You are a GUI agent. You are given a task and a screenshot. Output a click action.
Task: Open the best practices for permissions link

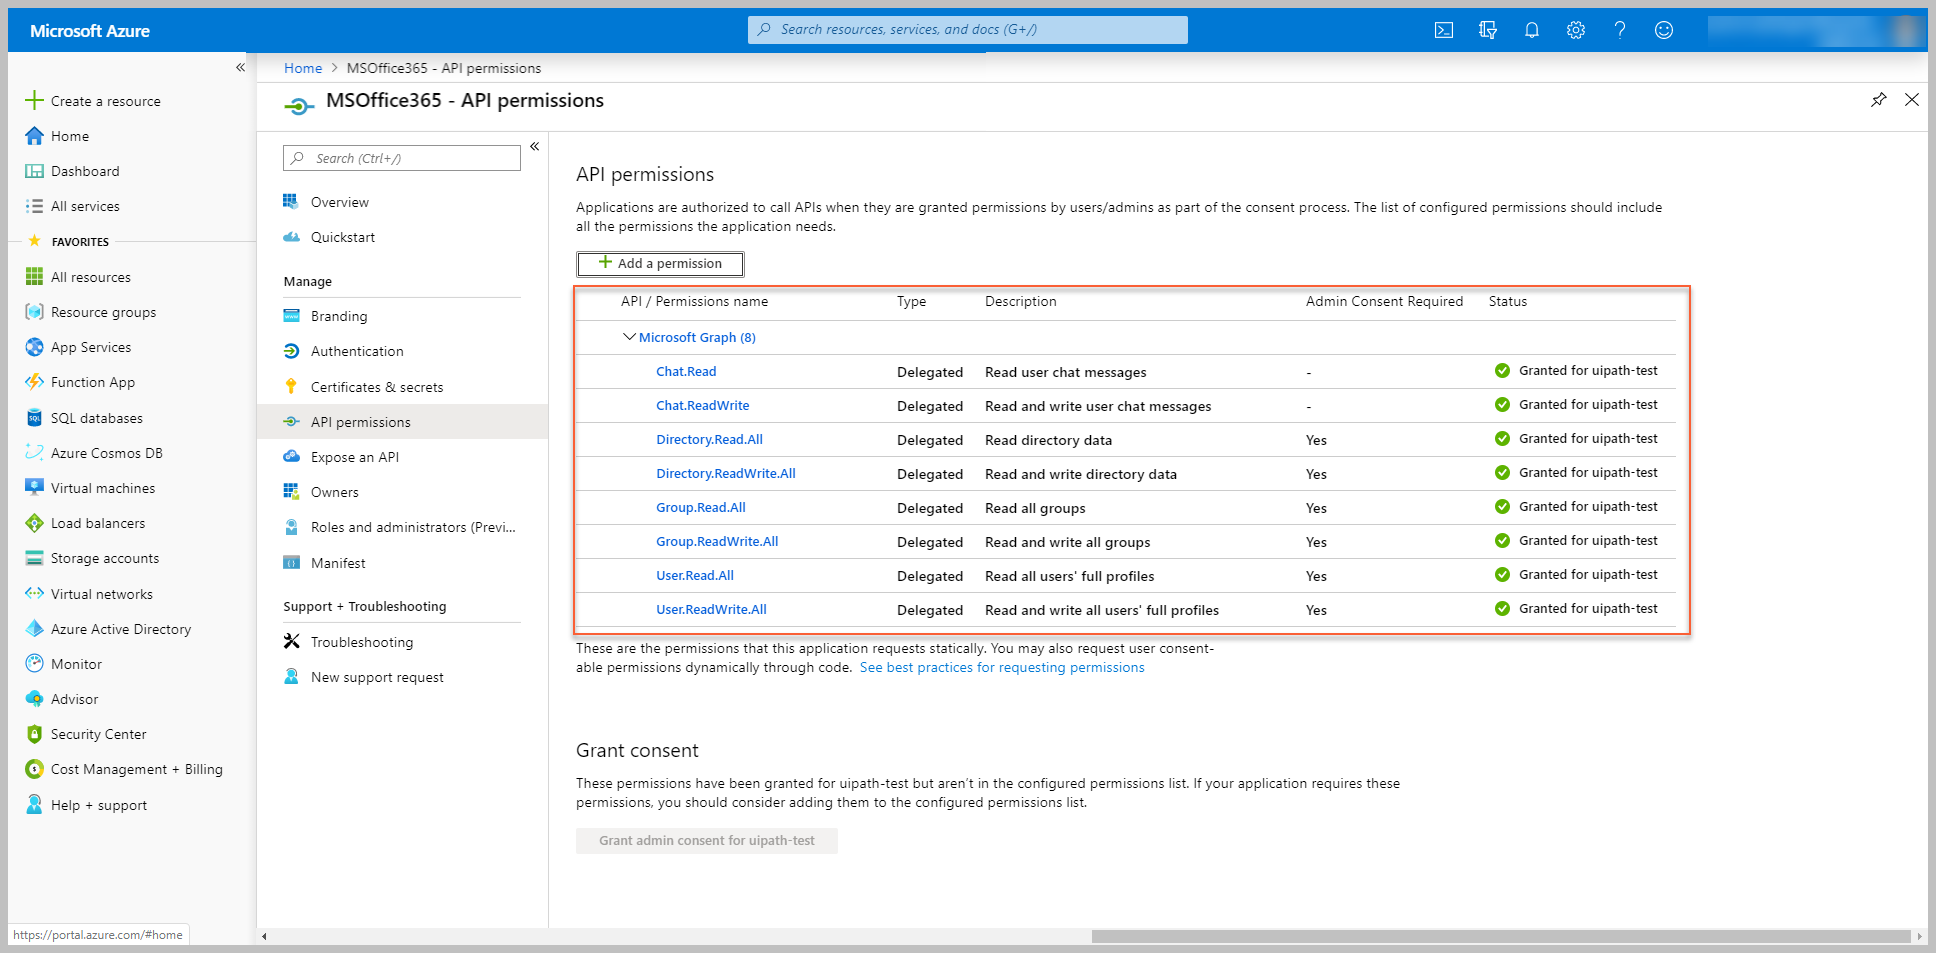1001,668
